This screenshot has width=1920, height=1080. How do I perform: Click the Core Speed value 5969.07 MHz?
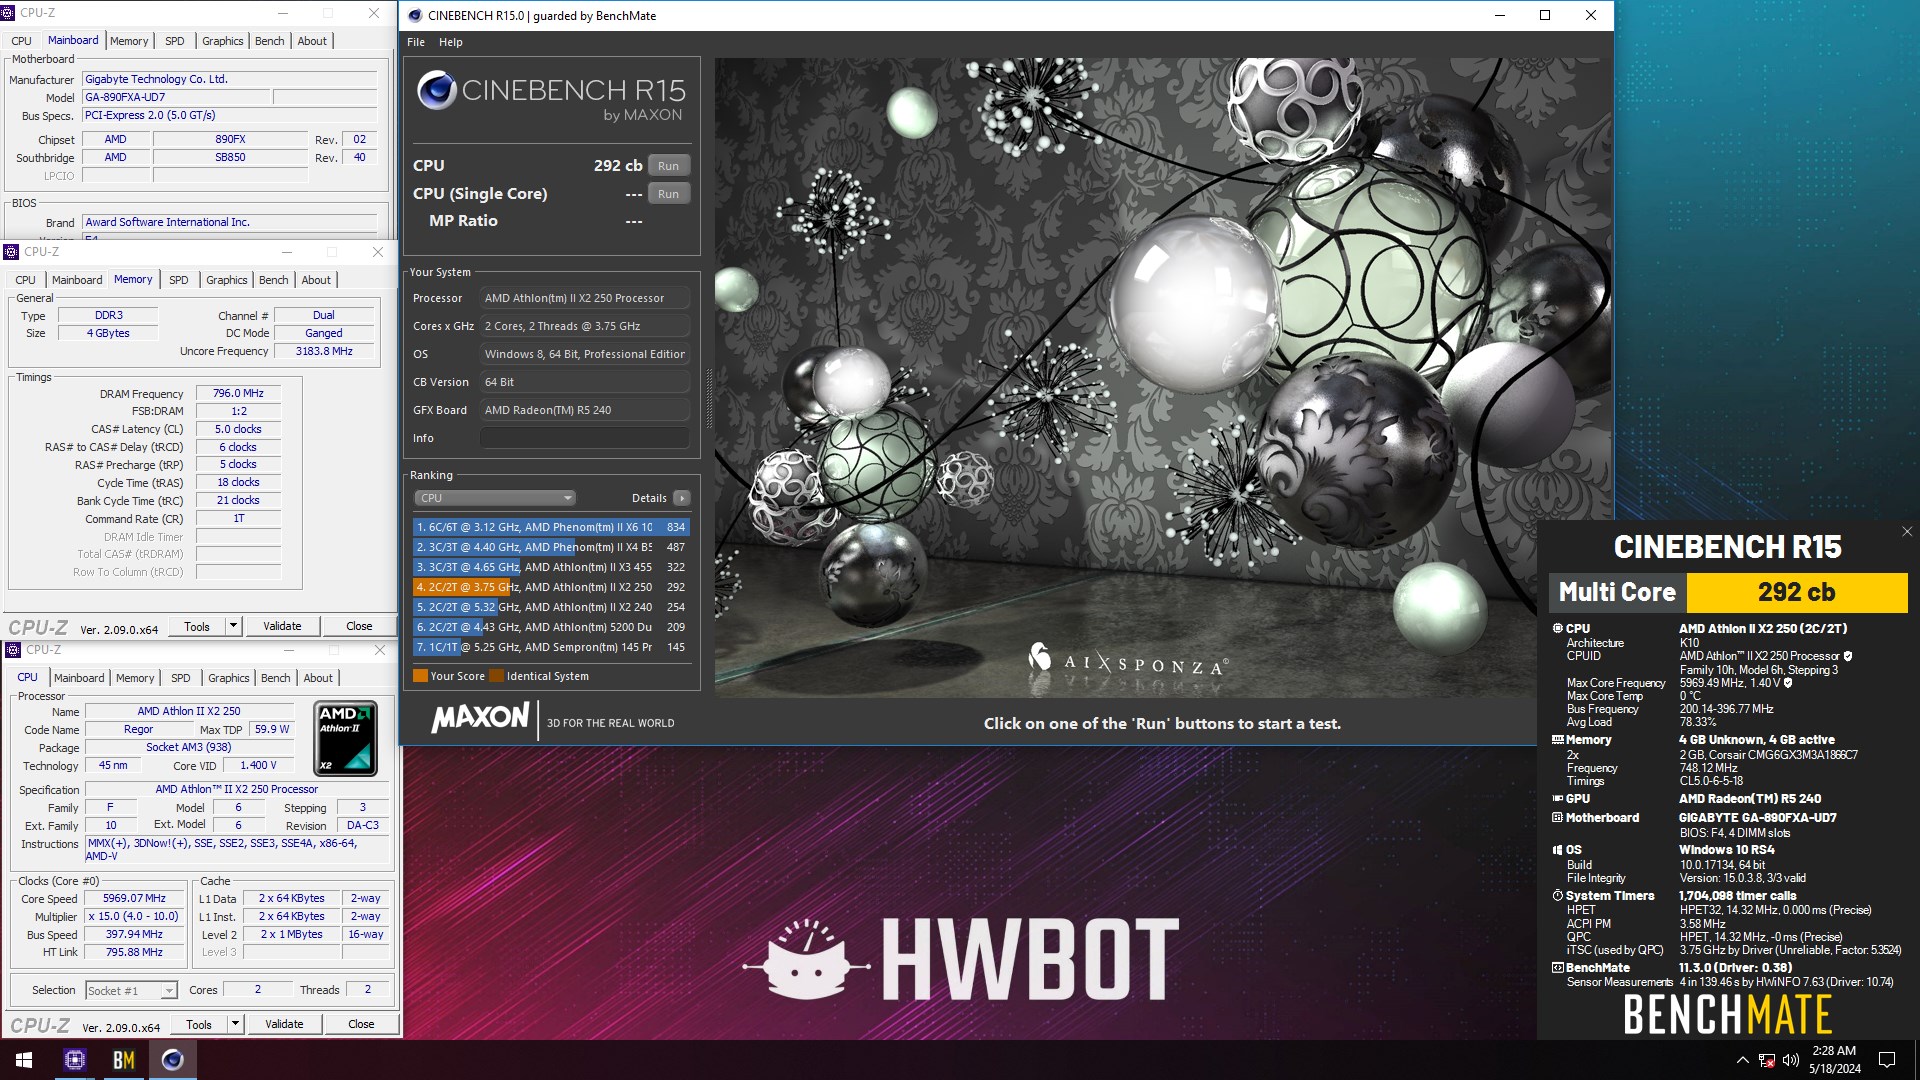(134, 898)
